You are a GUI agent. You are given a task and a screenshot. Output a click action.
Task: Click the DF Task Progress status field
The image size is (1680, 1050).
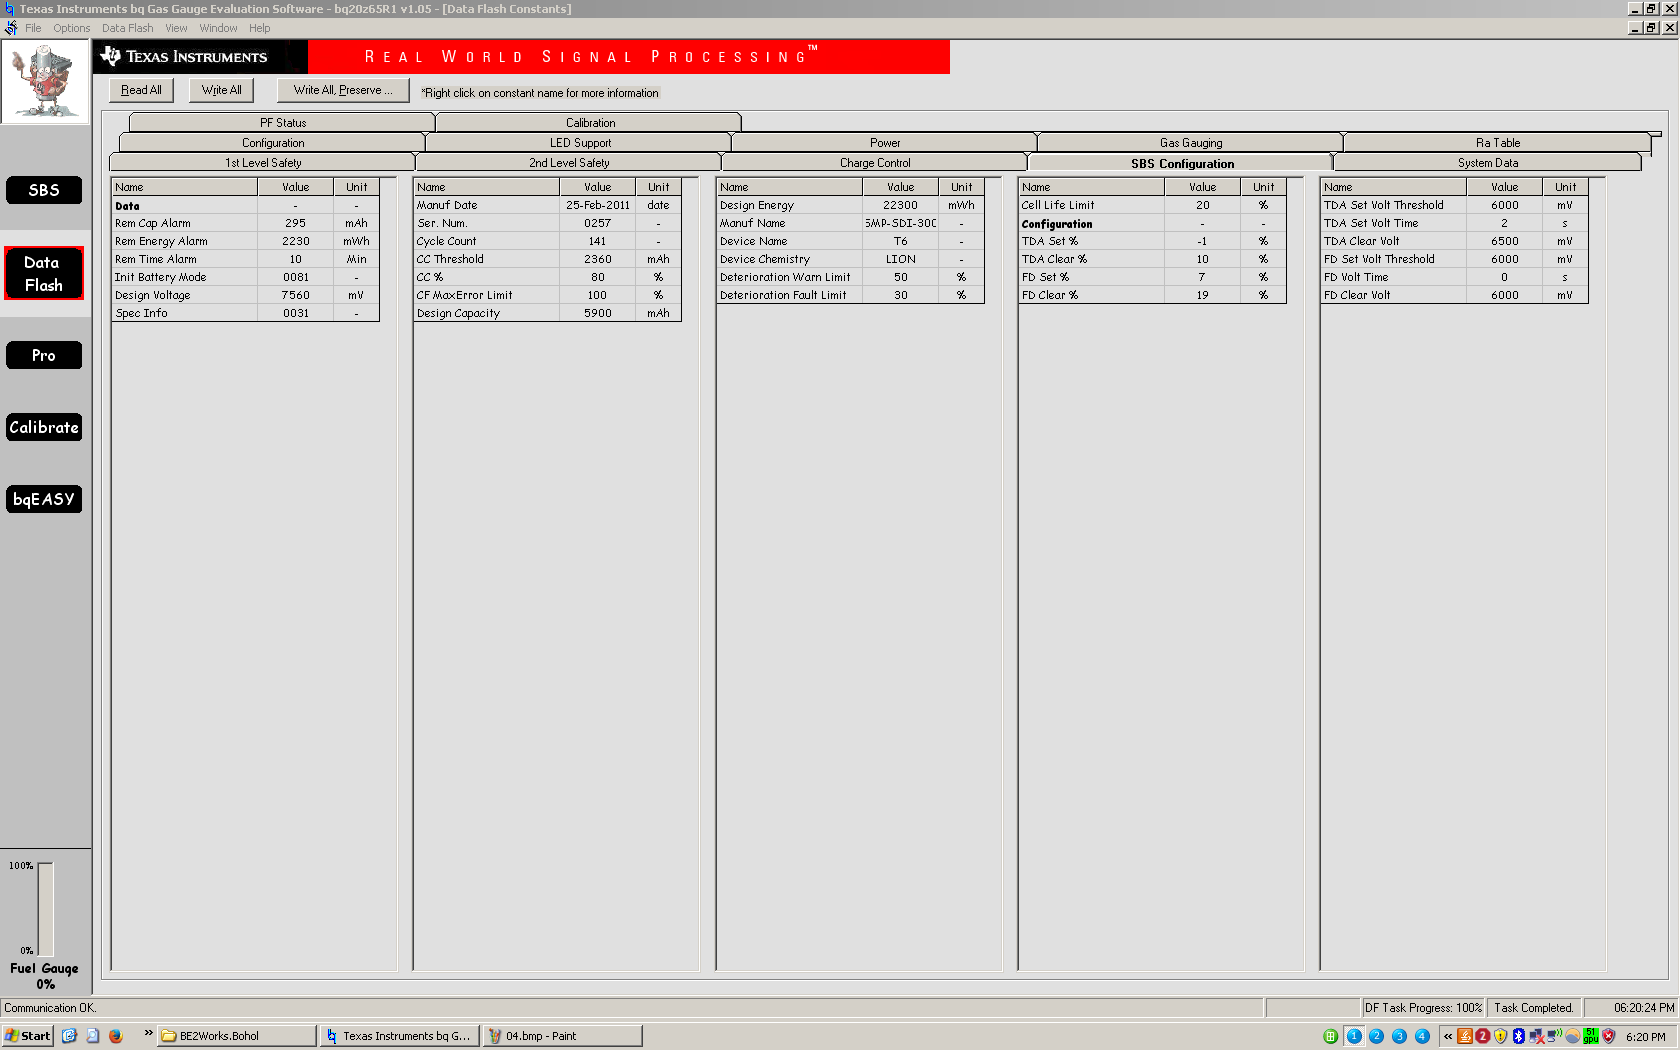coord(1423,1008)
